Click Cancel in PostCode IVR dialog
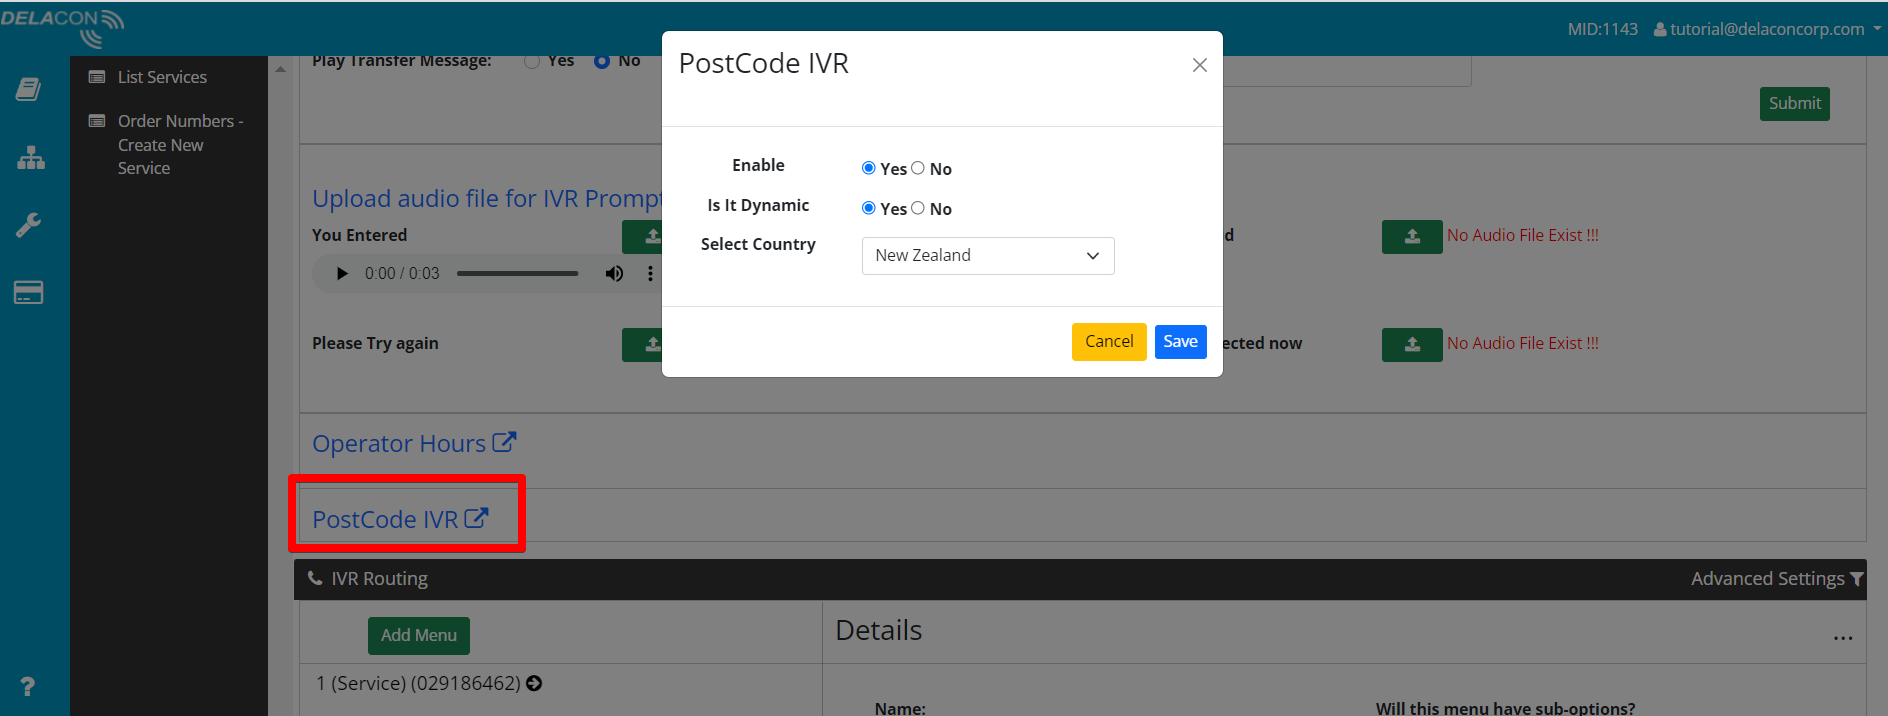The image size is (1888, 716). click(1109, 342)
